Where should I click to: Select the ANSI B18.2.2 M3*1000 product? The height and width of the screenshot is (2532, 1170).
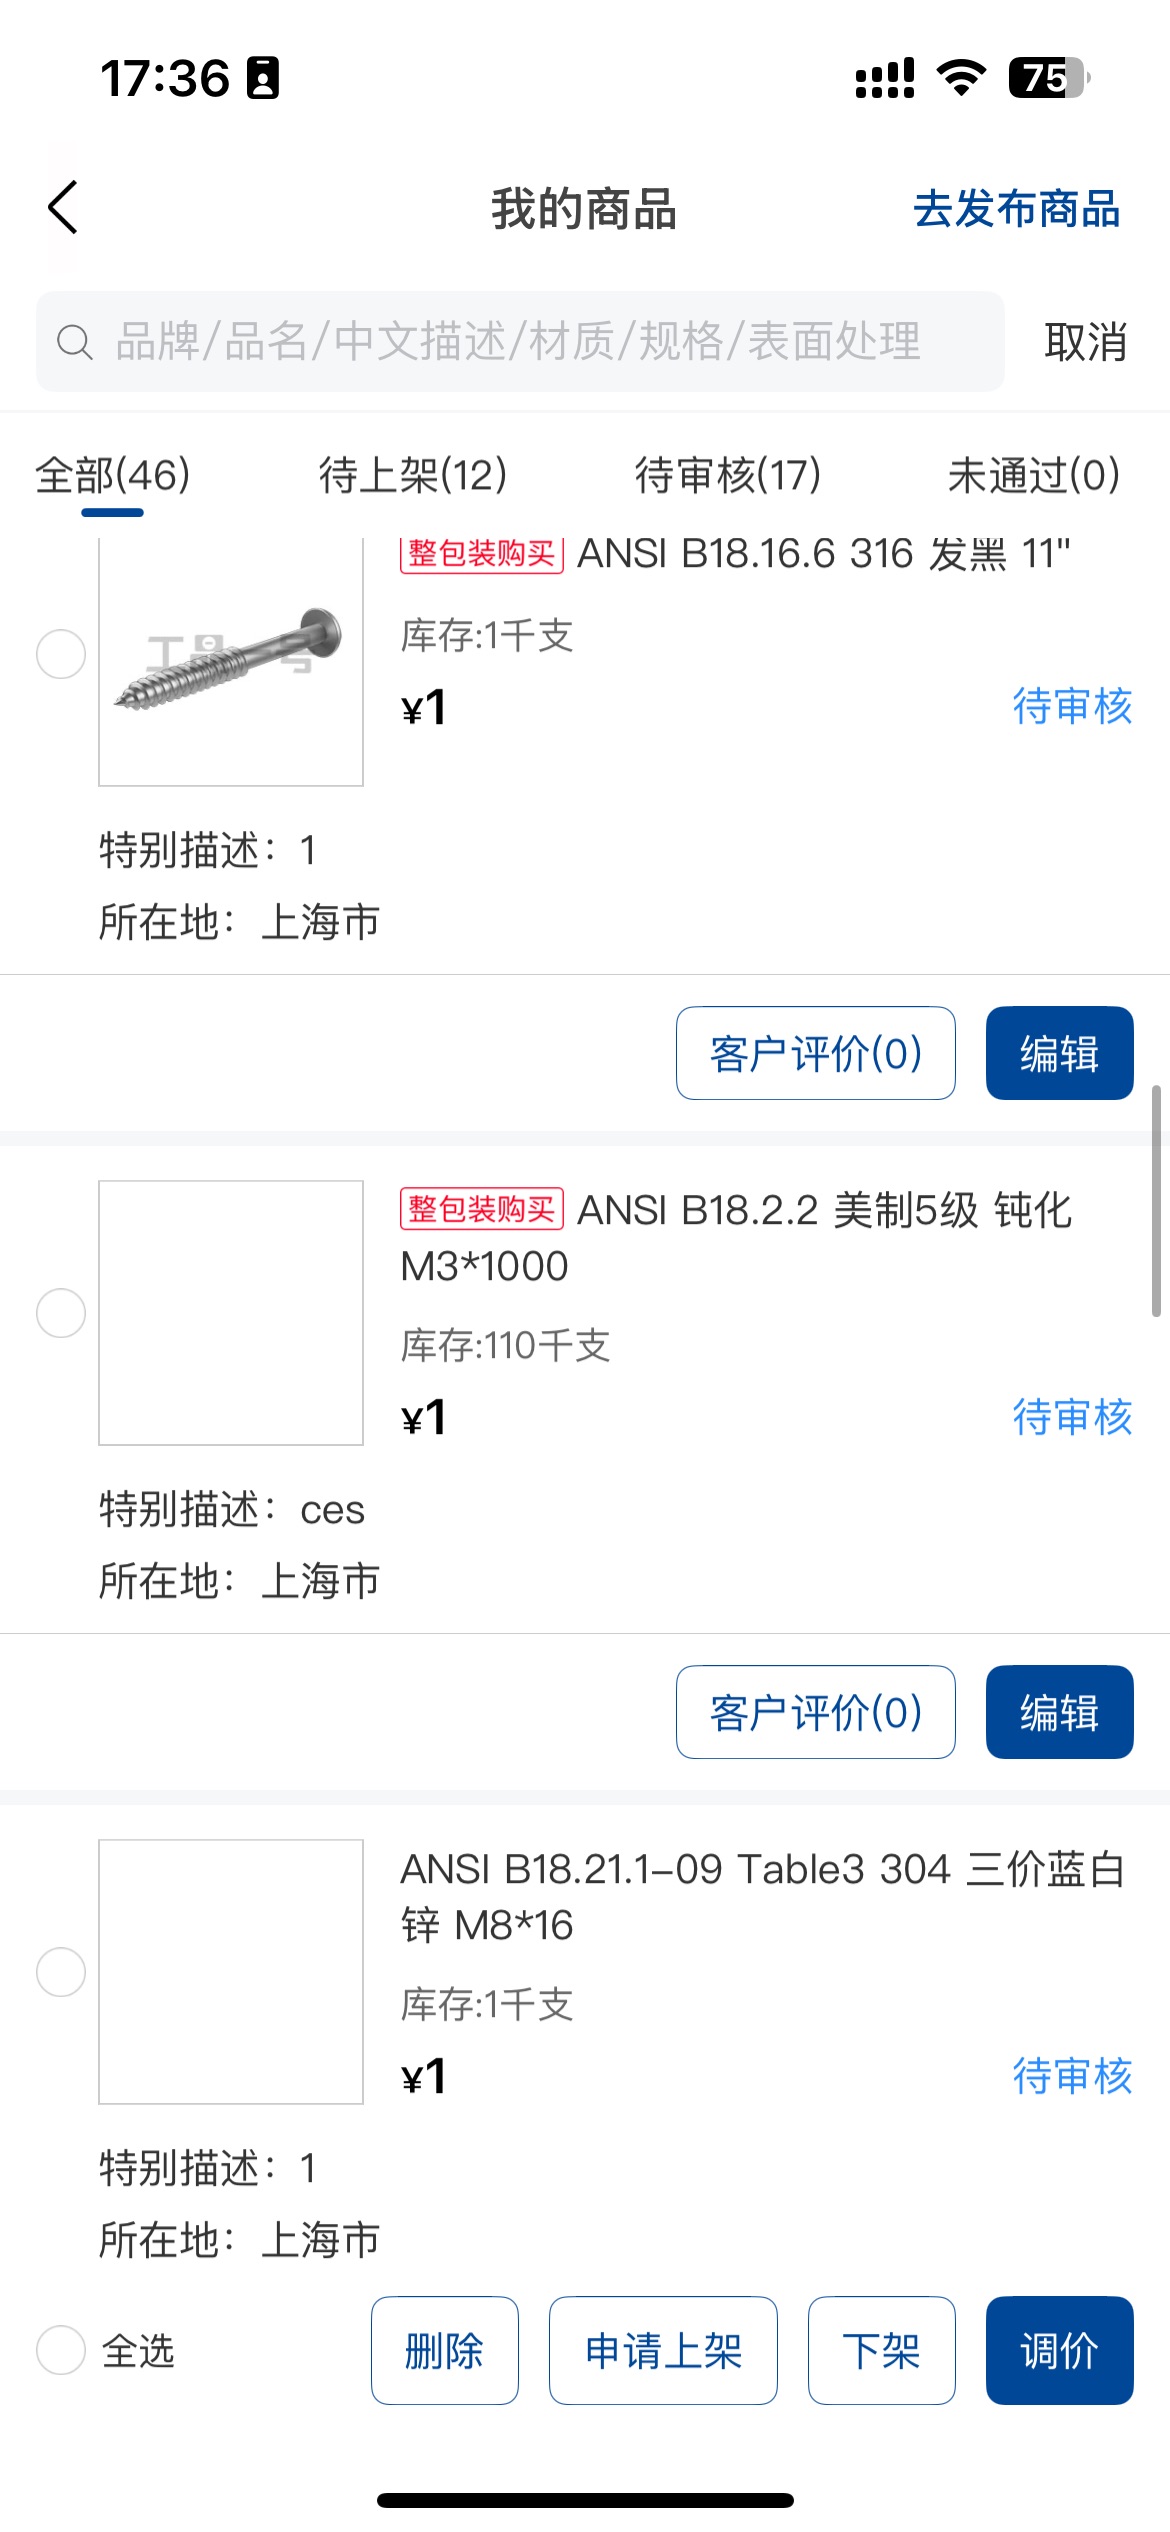(x=61, y=1313)
